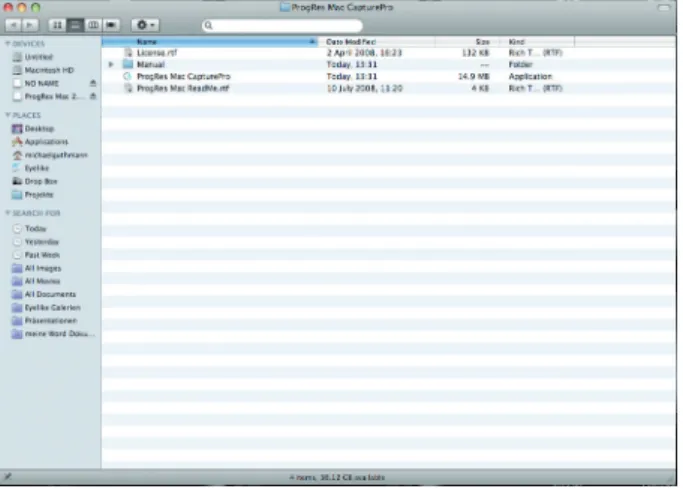Image resolution: width=683 pixels, height=489 pixels.
Task: Expand the Manual folder triangle
Action: (x=111, y=64)
